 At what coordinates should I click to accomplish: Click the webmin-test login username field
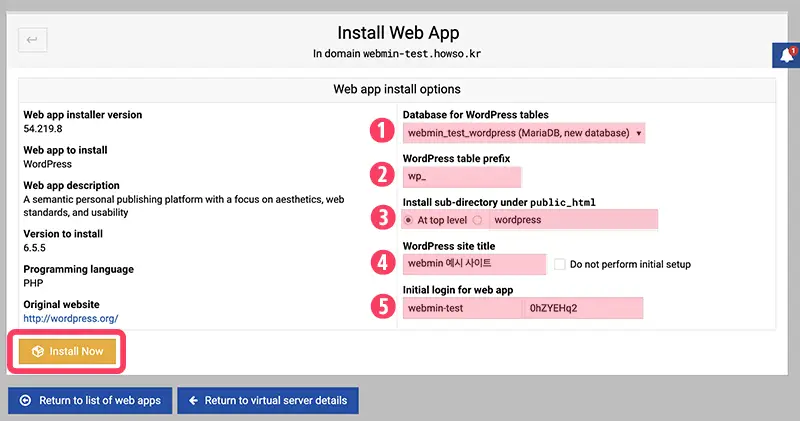pos(462,308)
